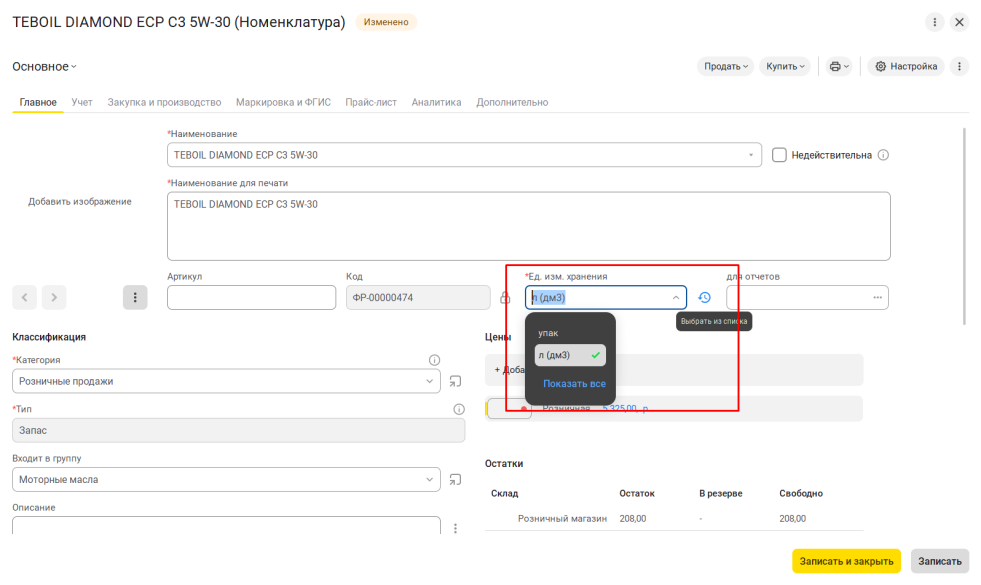Choose упак unit from dropdown list
Screen dimensions: 981x585
[548, 333]
